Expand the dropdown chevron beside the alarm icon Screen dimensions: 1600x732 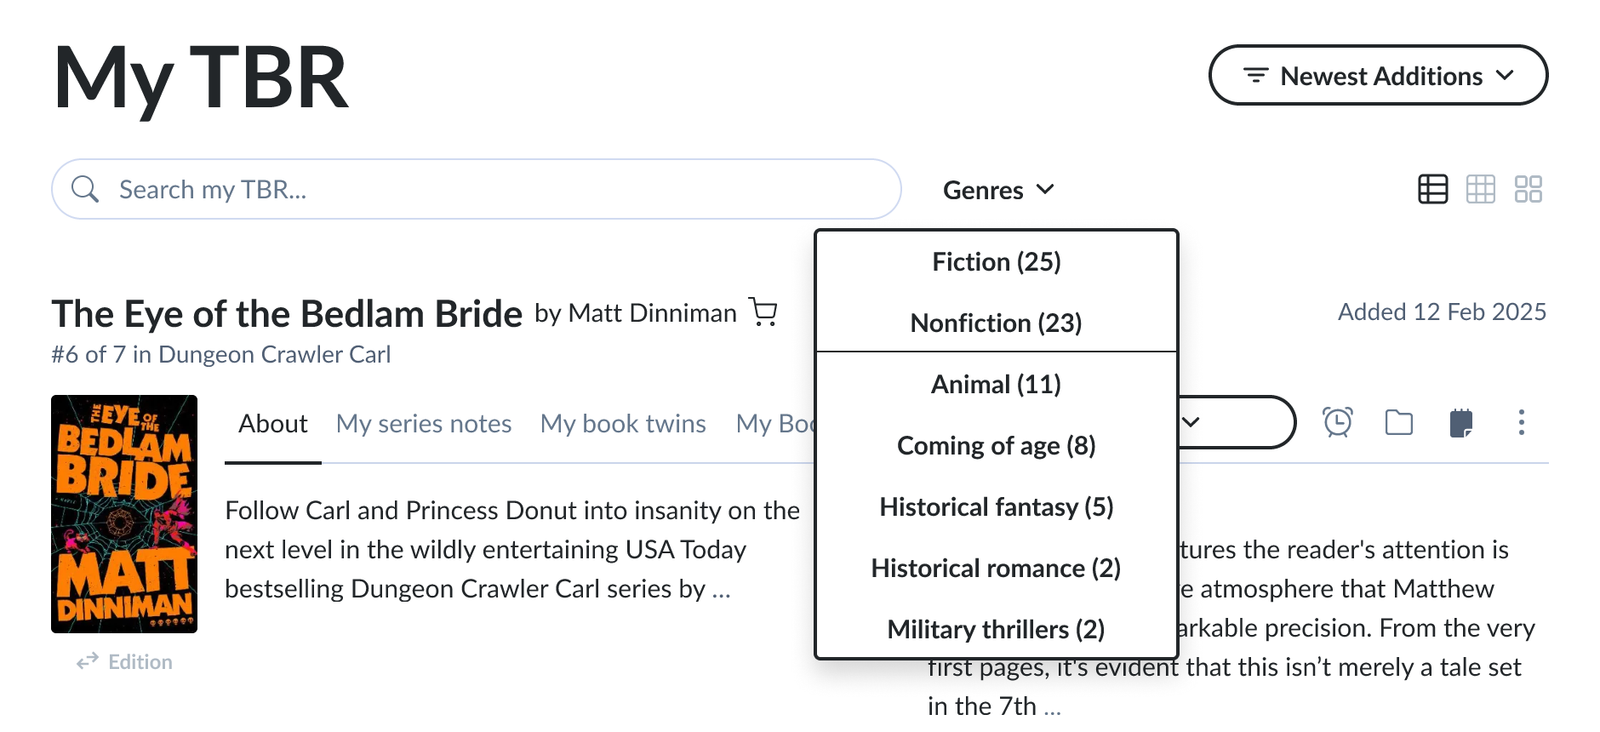pyautogui.click(x=1190, y=422)
